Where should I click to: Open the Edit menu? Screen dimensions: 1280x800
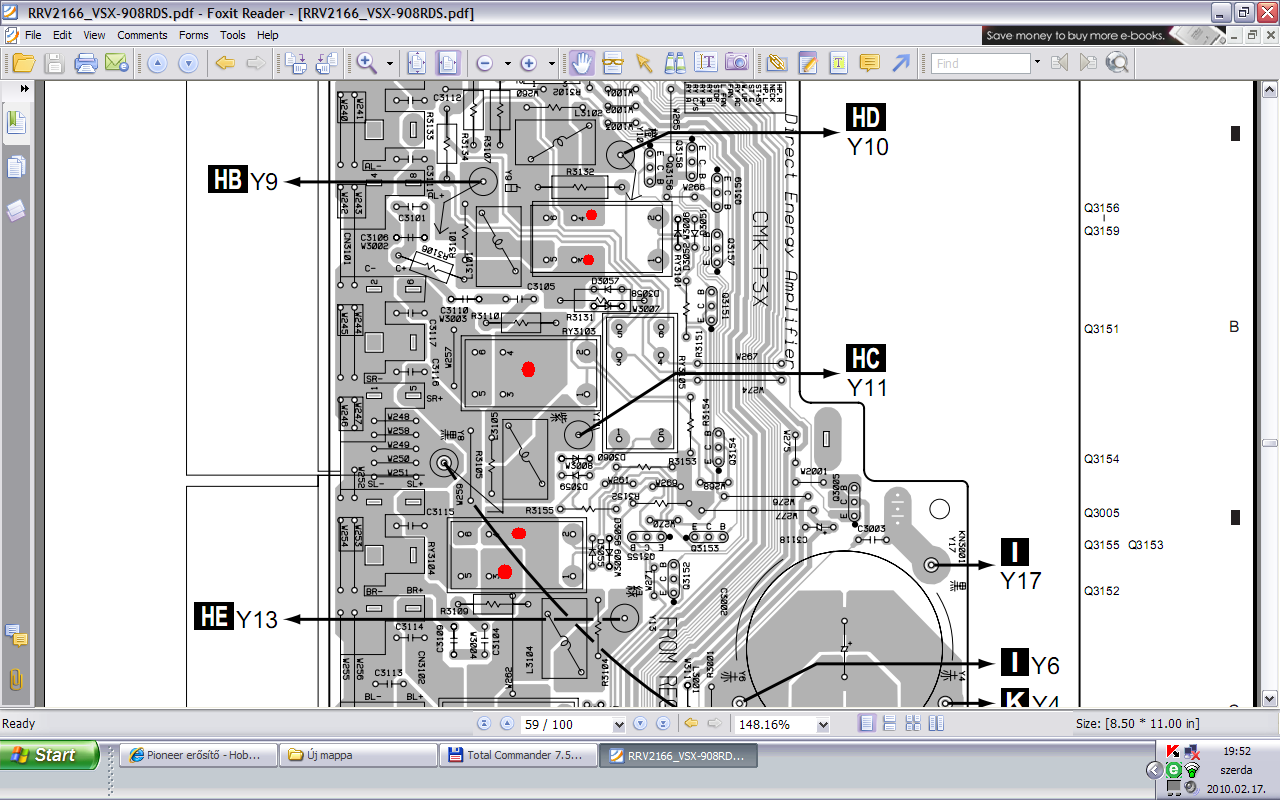tap(62, 35)
